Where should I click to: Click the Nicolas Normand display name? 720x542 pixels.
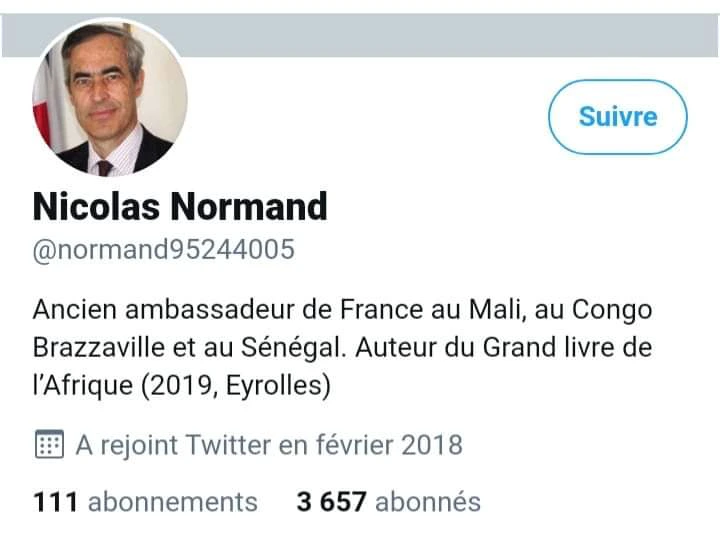[180, 207]
